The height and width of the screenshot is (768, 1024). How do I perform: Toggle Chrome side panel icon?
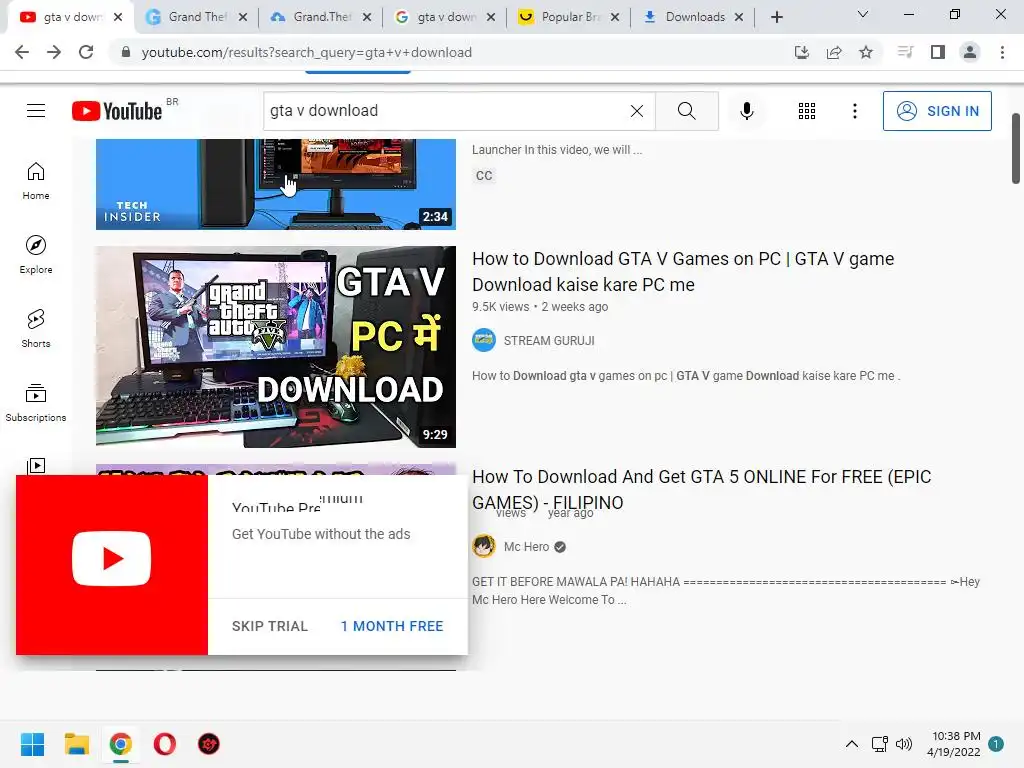[x=938, y=52]
